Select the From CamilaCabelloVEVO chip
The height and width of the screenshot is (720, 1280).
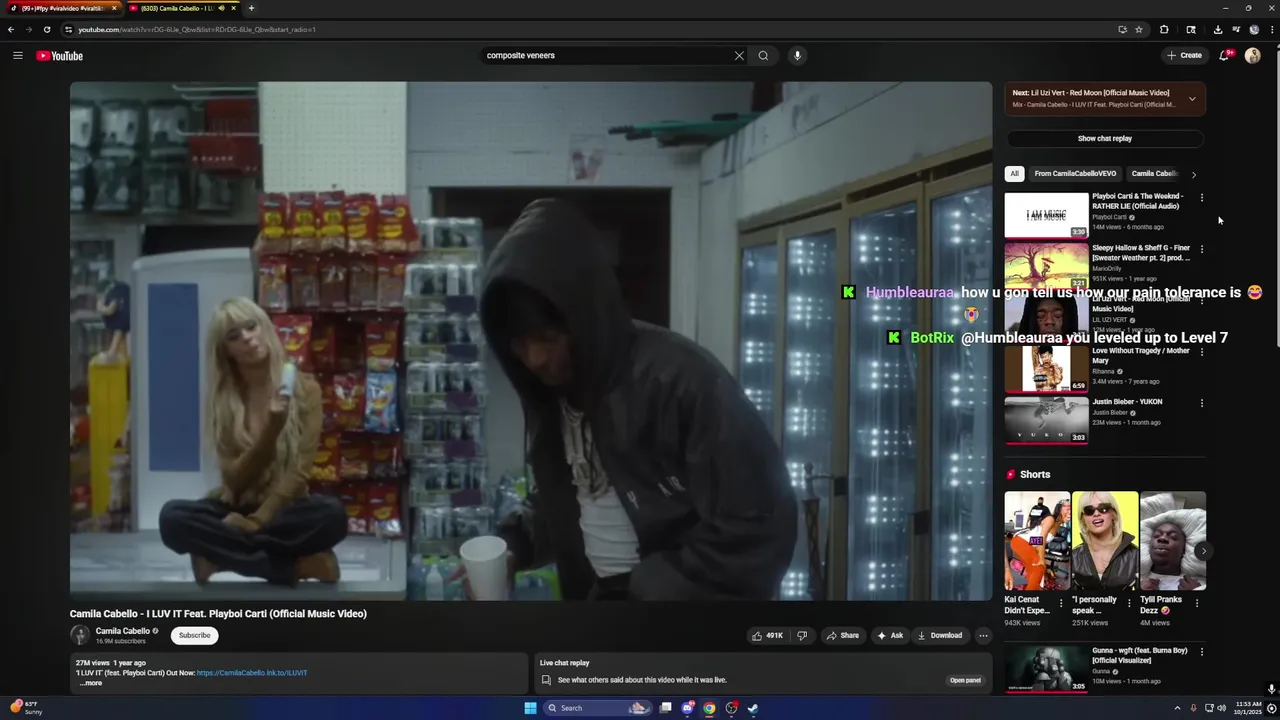click(x=1075, y=174)
